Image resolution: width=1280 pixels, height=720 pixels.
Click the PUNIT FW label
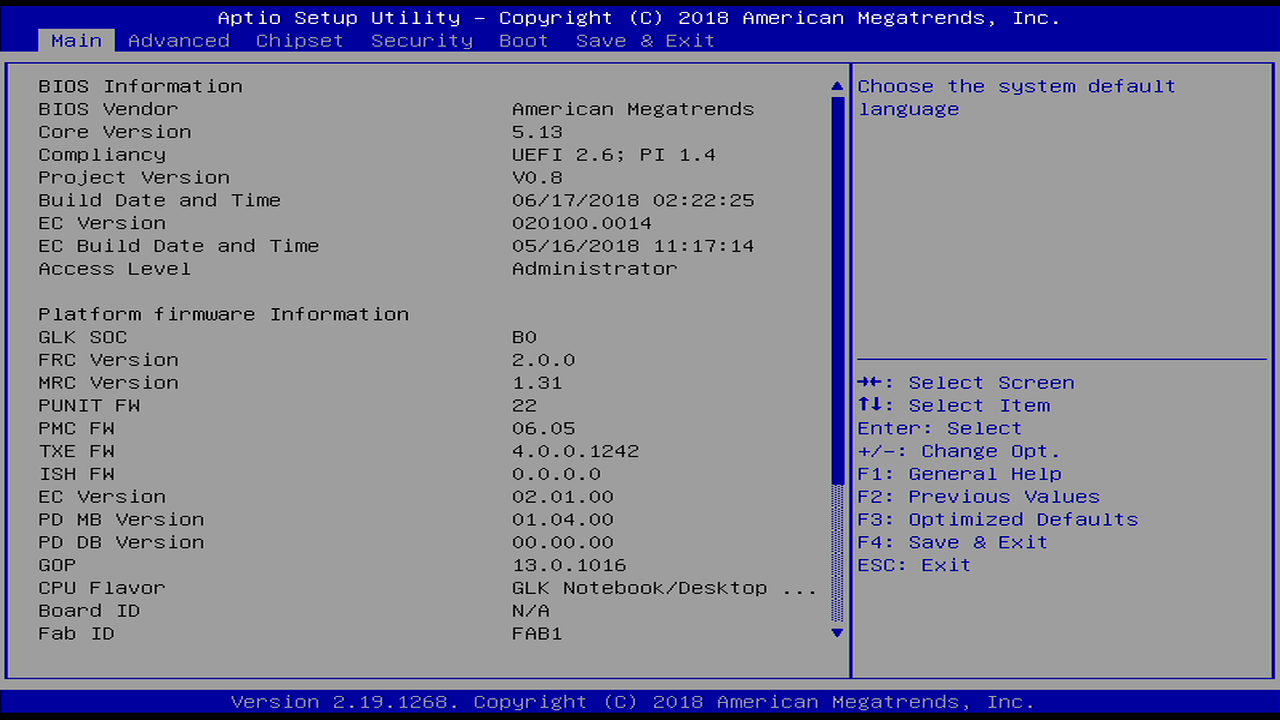pos(89,406)
